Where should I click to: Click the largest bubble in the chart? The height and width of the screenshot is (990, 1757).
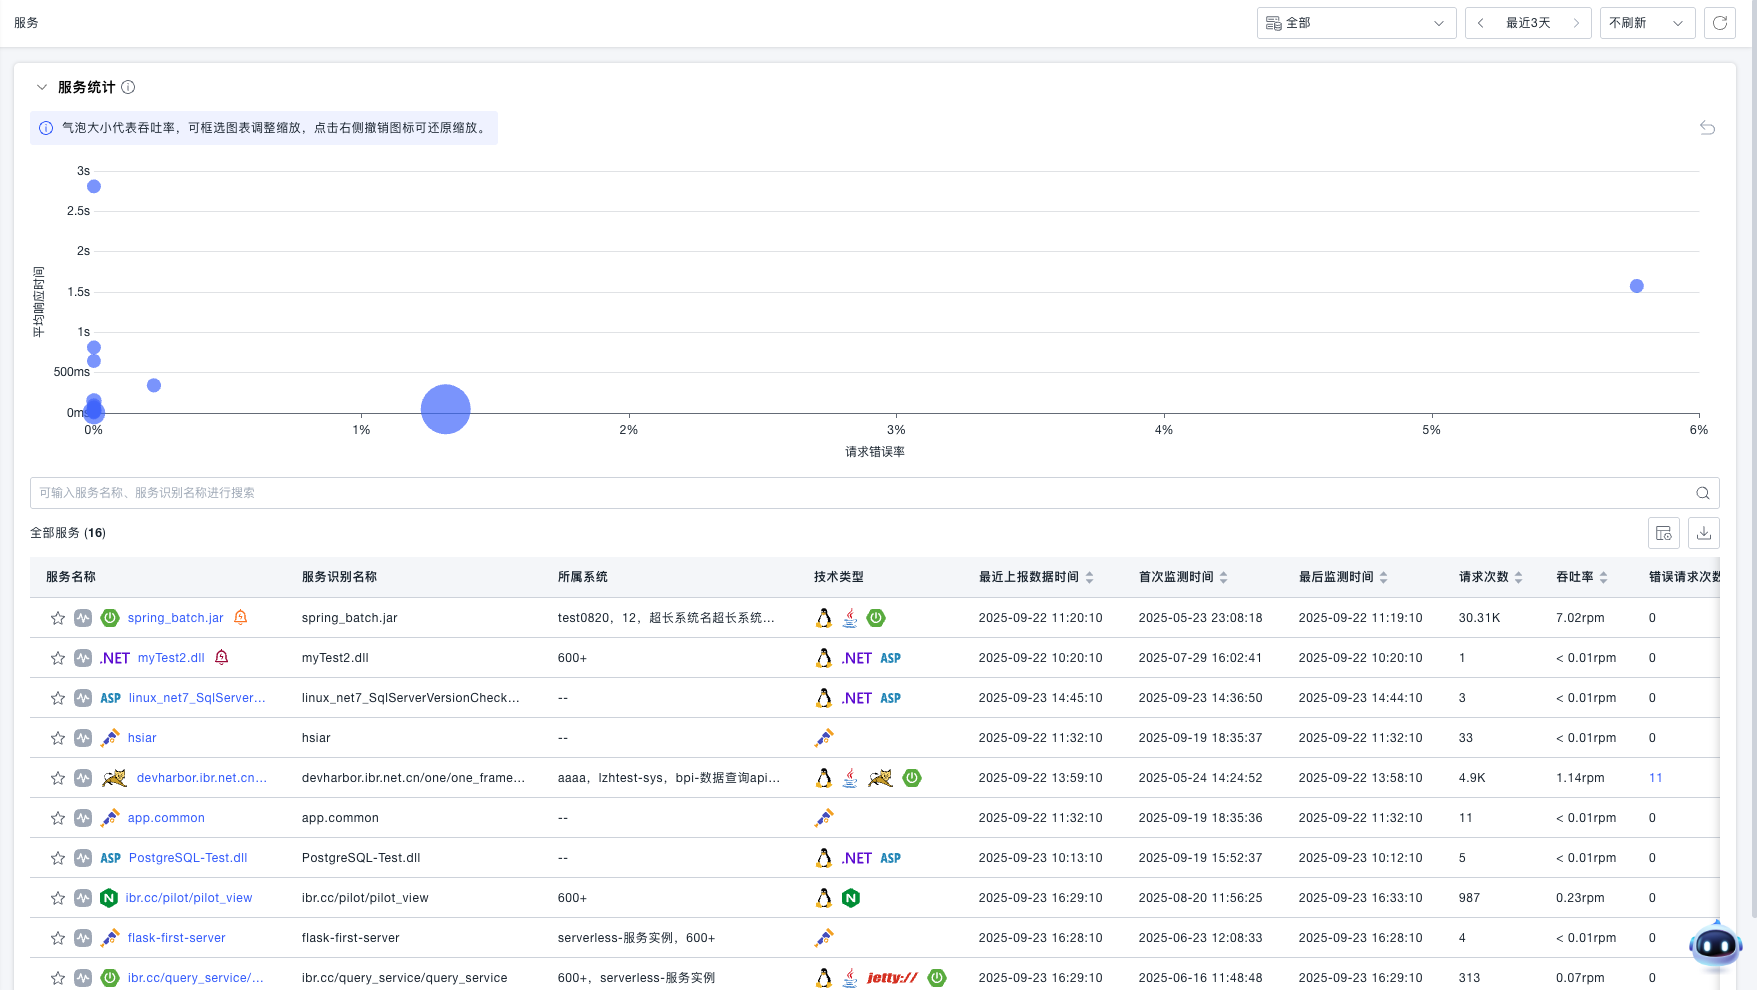(x=445, y=409)
